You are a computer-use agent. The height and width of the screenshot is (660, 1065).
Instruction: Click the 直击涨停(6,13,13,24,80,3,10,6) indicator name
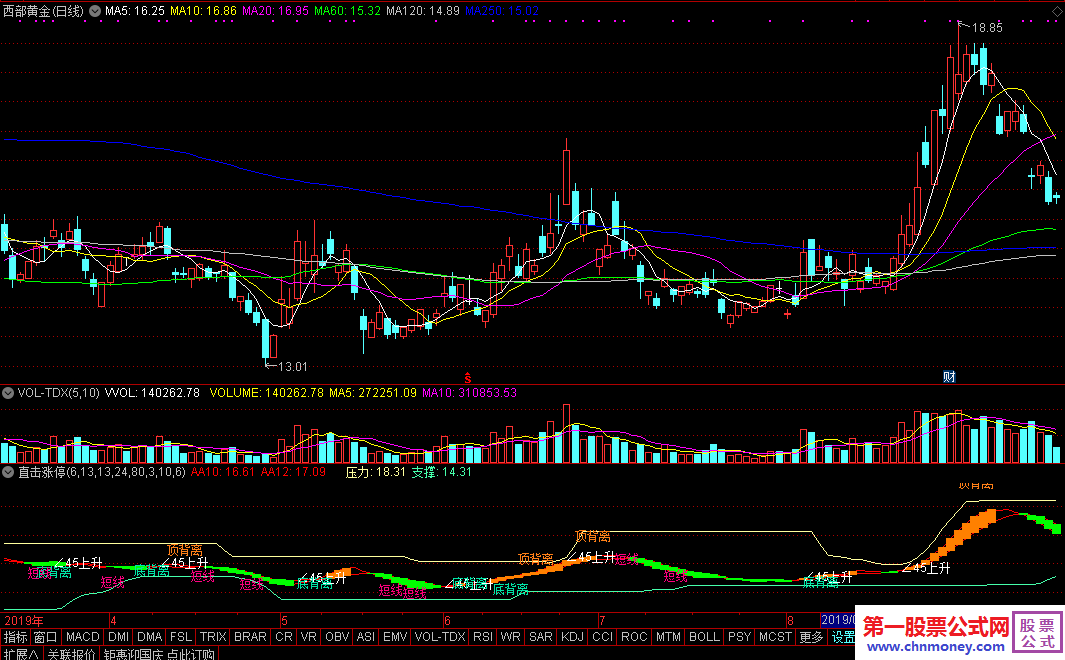coord(102,472)
